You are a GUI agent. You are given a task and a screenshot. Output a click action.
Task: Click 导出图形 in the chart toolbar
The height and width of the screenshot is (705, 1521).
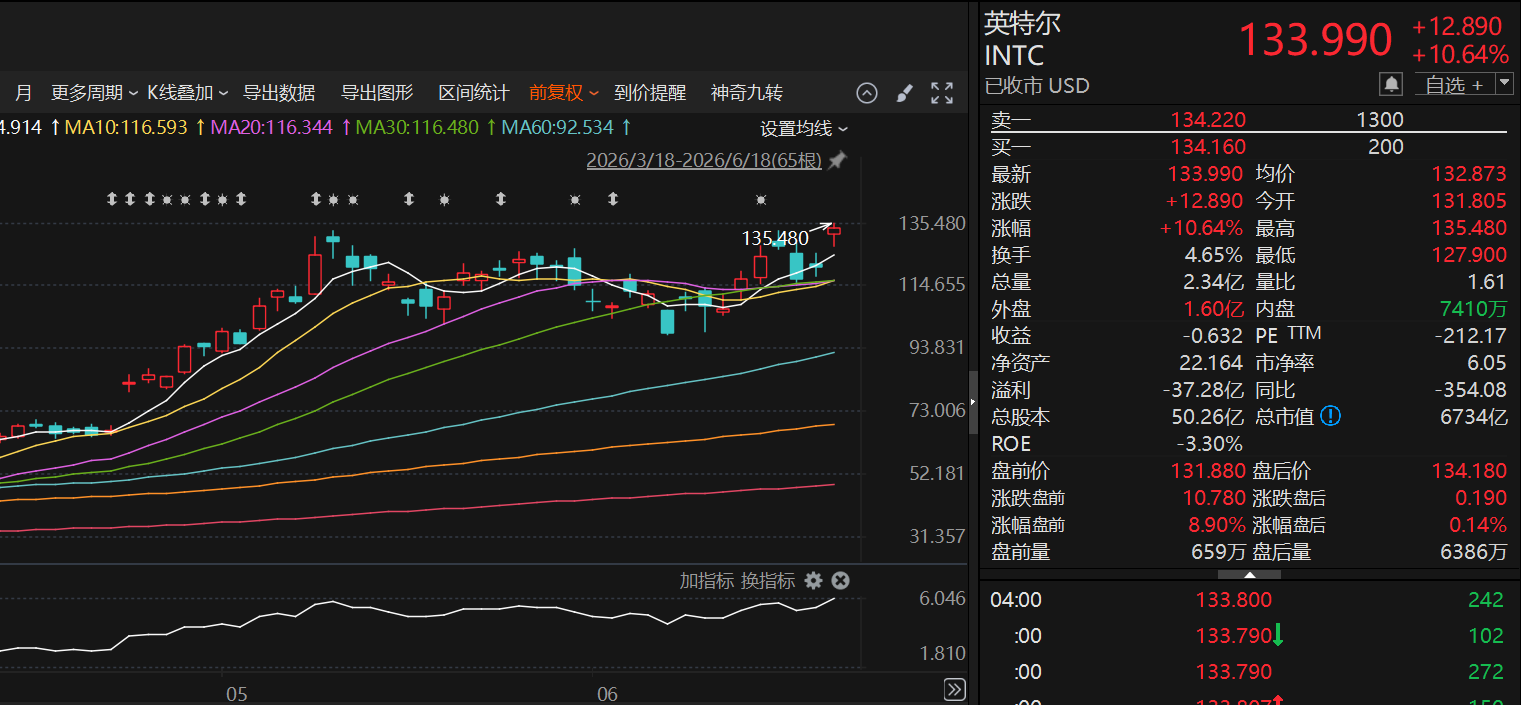click(x=377, y=93)
